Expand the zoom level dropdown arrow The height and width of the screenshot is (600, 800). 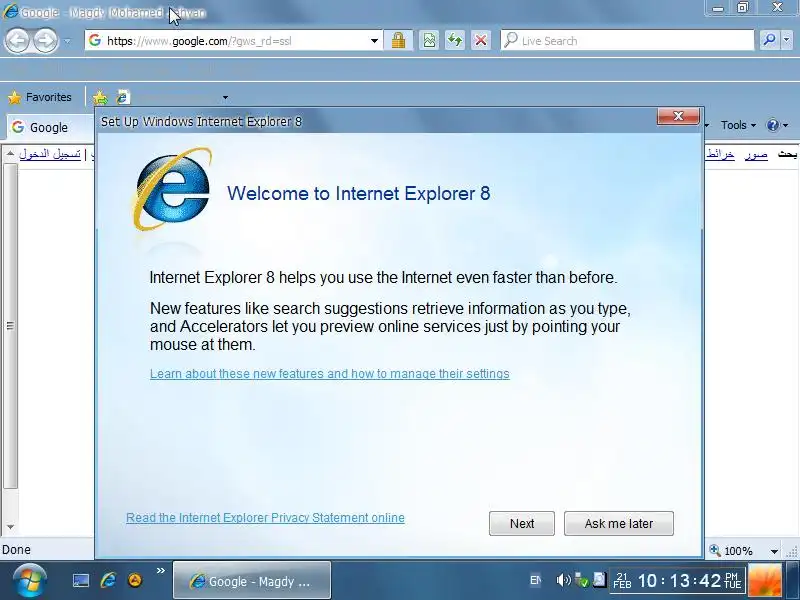[774, 551]
